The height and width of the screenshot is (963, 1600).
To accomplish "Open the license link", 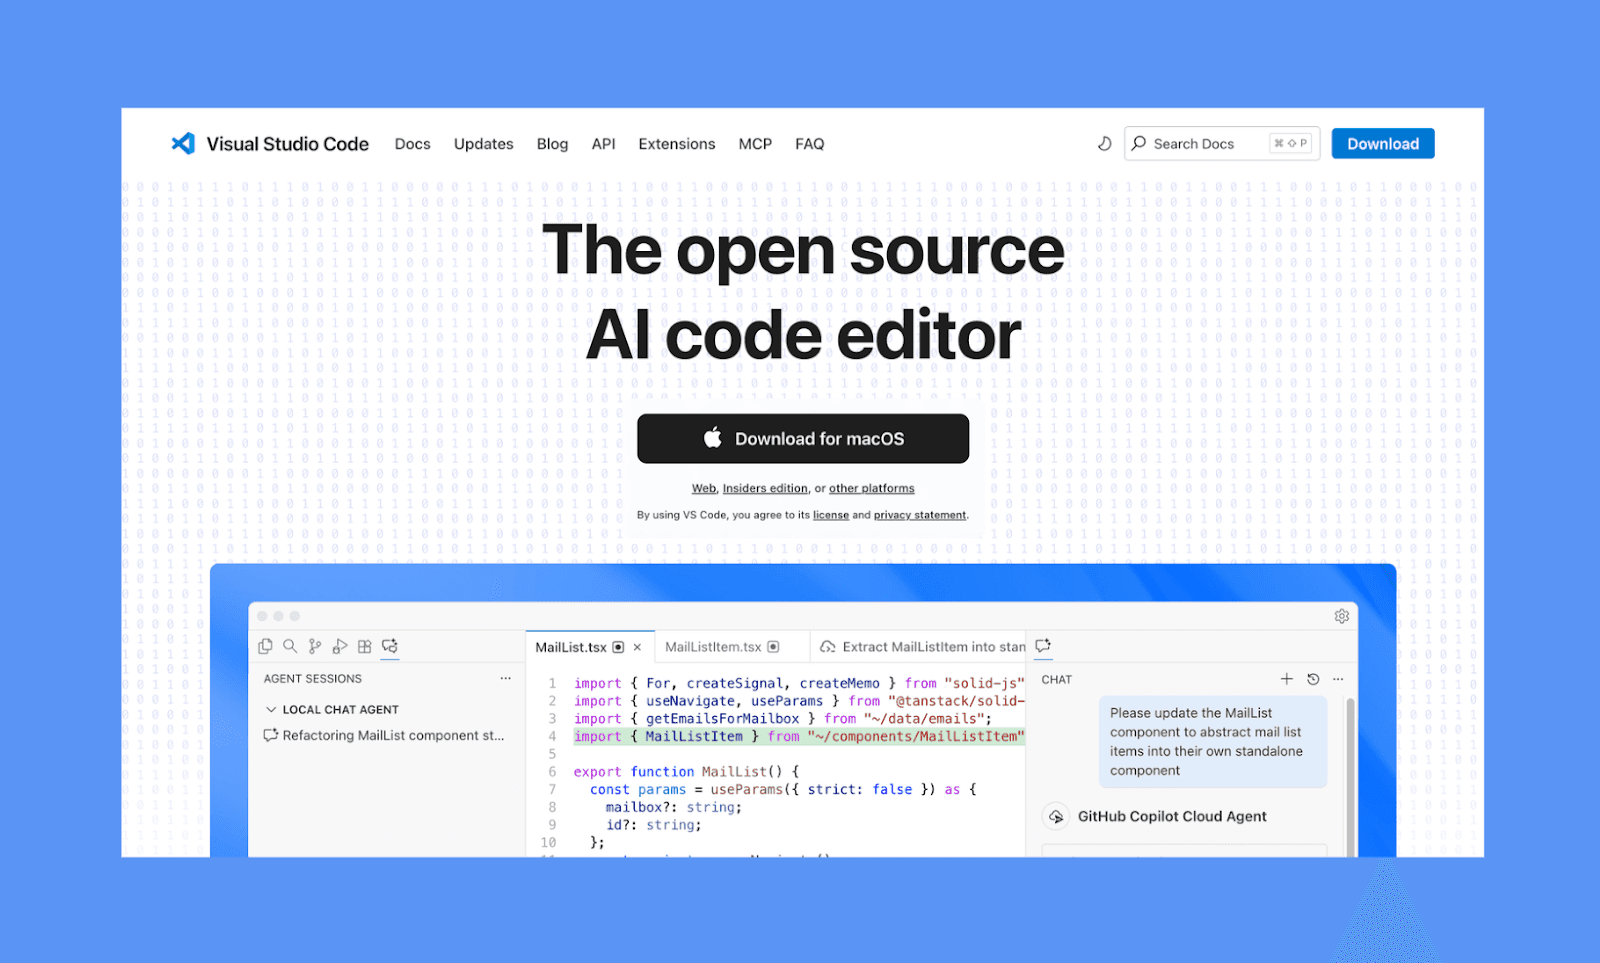I will (831, 515).
